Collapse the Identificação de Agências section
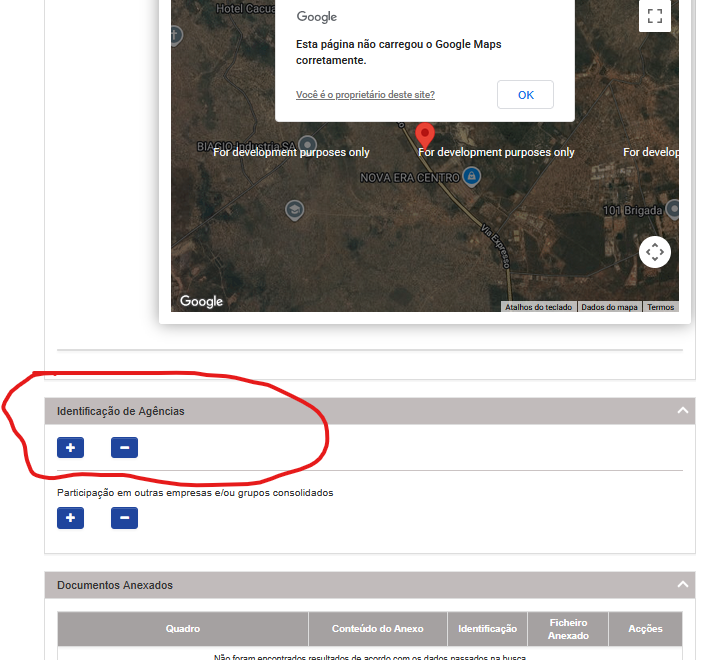 683,411
